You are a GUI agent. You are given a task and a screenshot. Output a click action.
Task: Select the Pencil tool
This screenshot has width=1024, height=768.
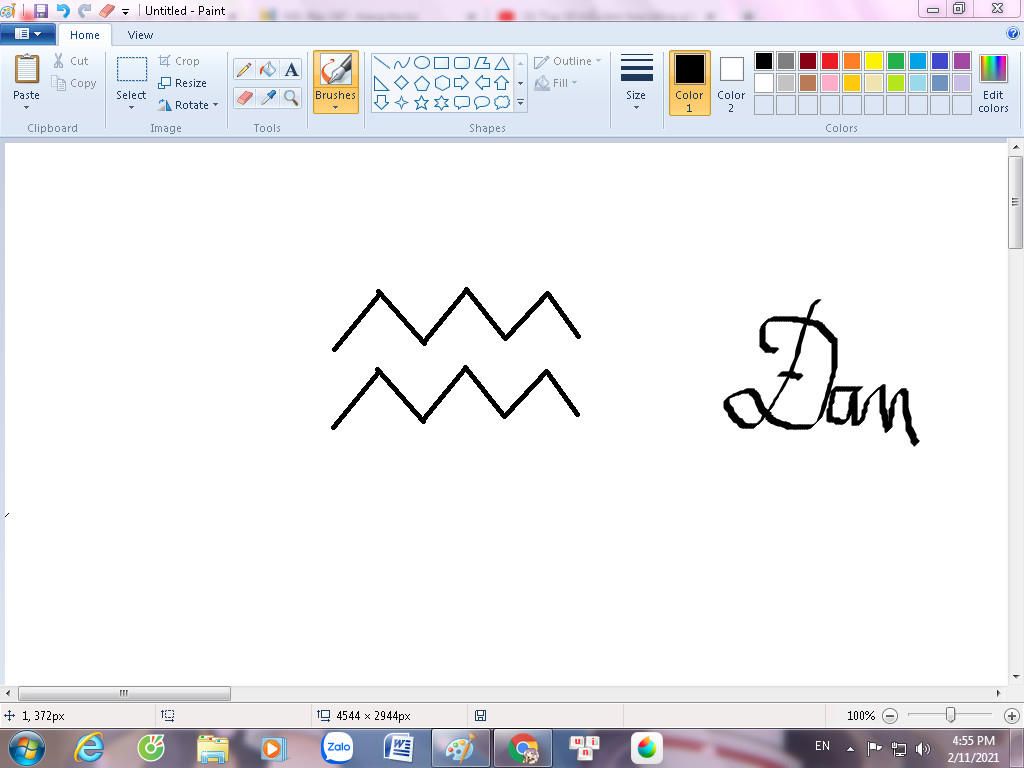[244, 69]
